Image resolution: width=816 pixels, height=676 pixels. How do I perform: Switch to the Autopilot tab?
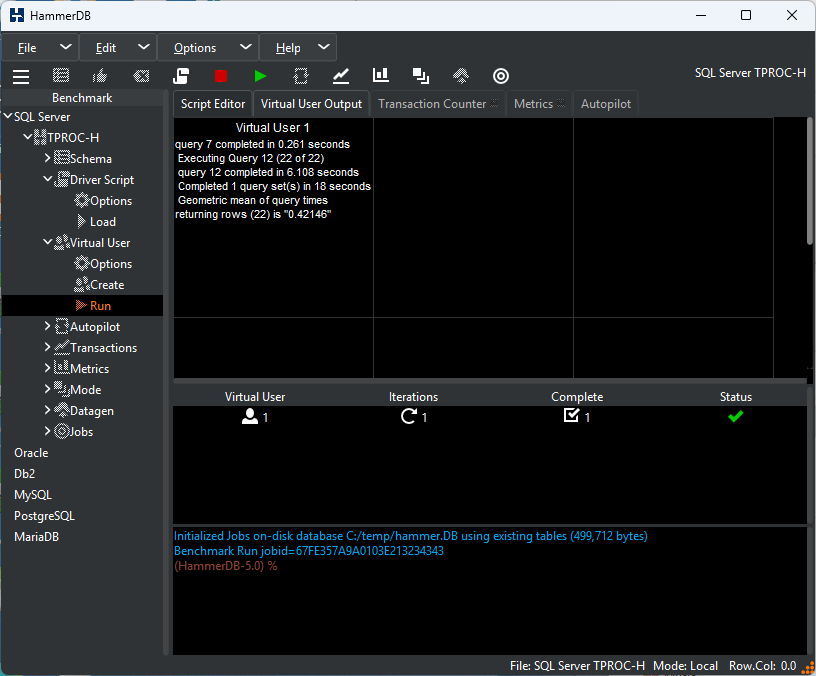click(x=606, y=104)
